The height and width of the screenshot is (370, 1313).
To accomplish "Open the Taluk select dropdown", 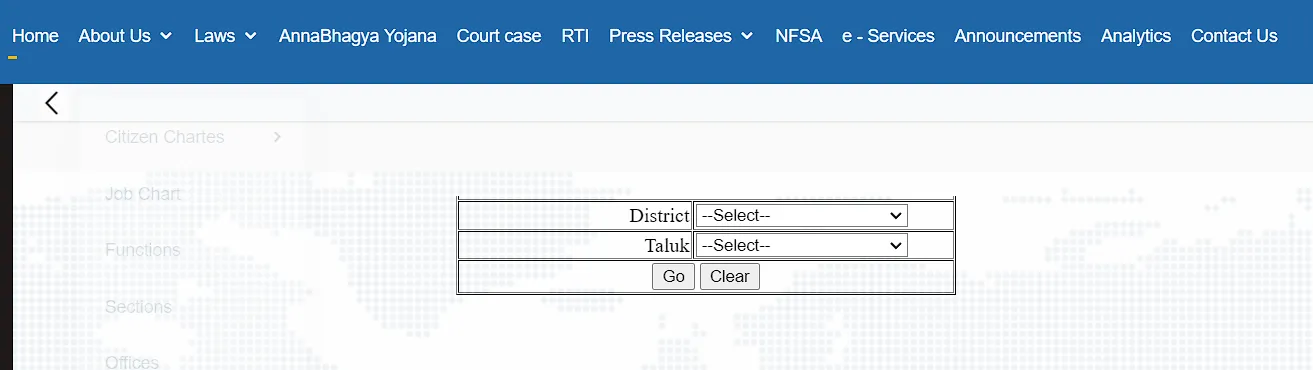I will click(x=801, y=245).
